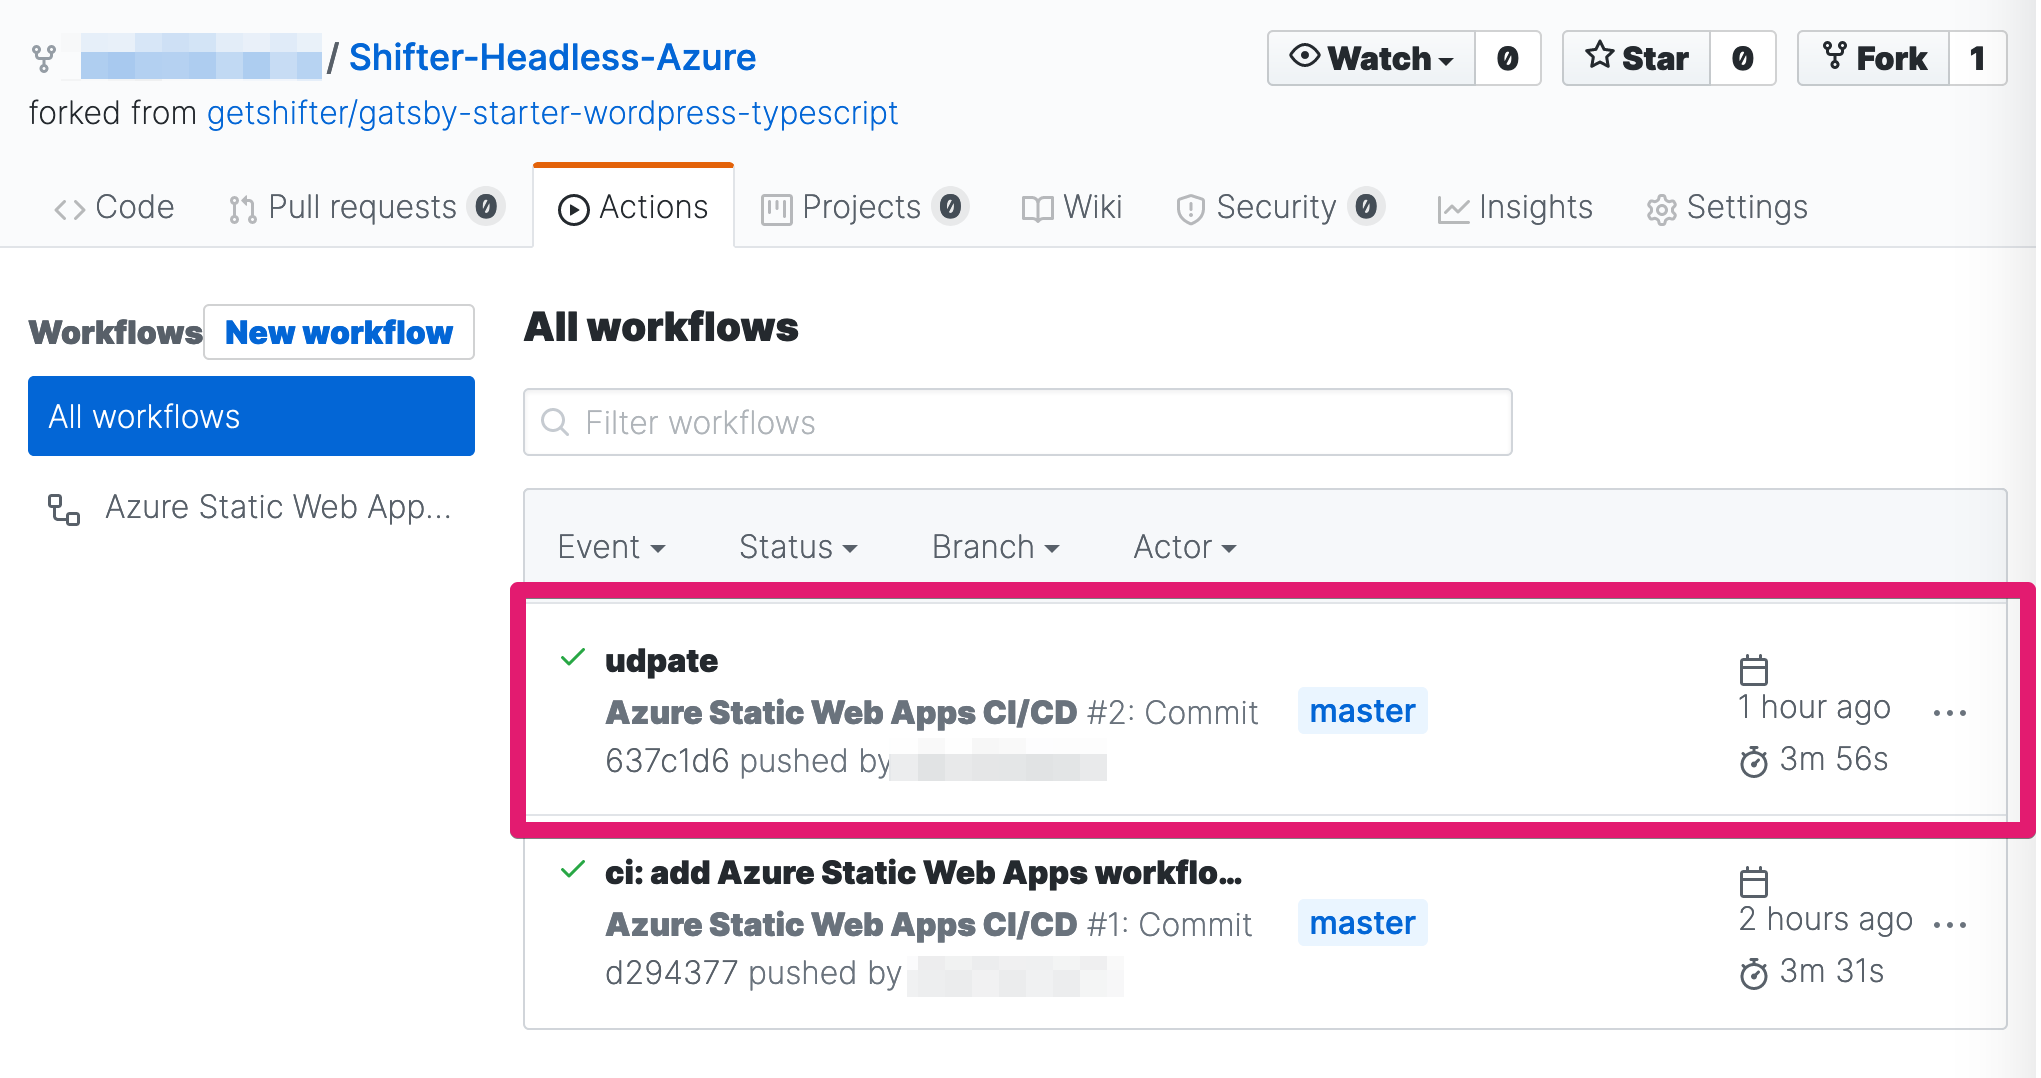Click Azure Static Web Apps CI/CD #1 workflow name
The width and height of the screenshot is (2041, 1078).
841,924
